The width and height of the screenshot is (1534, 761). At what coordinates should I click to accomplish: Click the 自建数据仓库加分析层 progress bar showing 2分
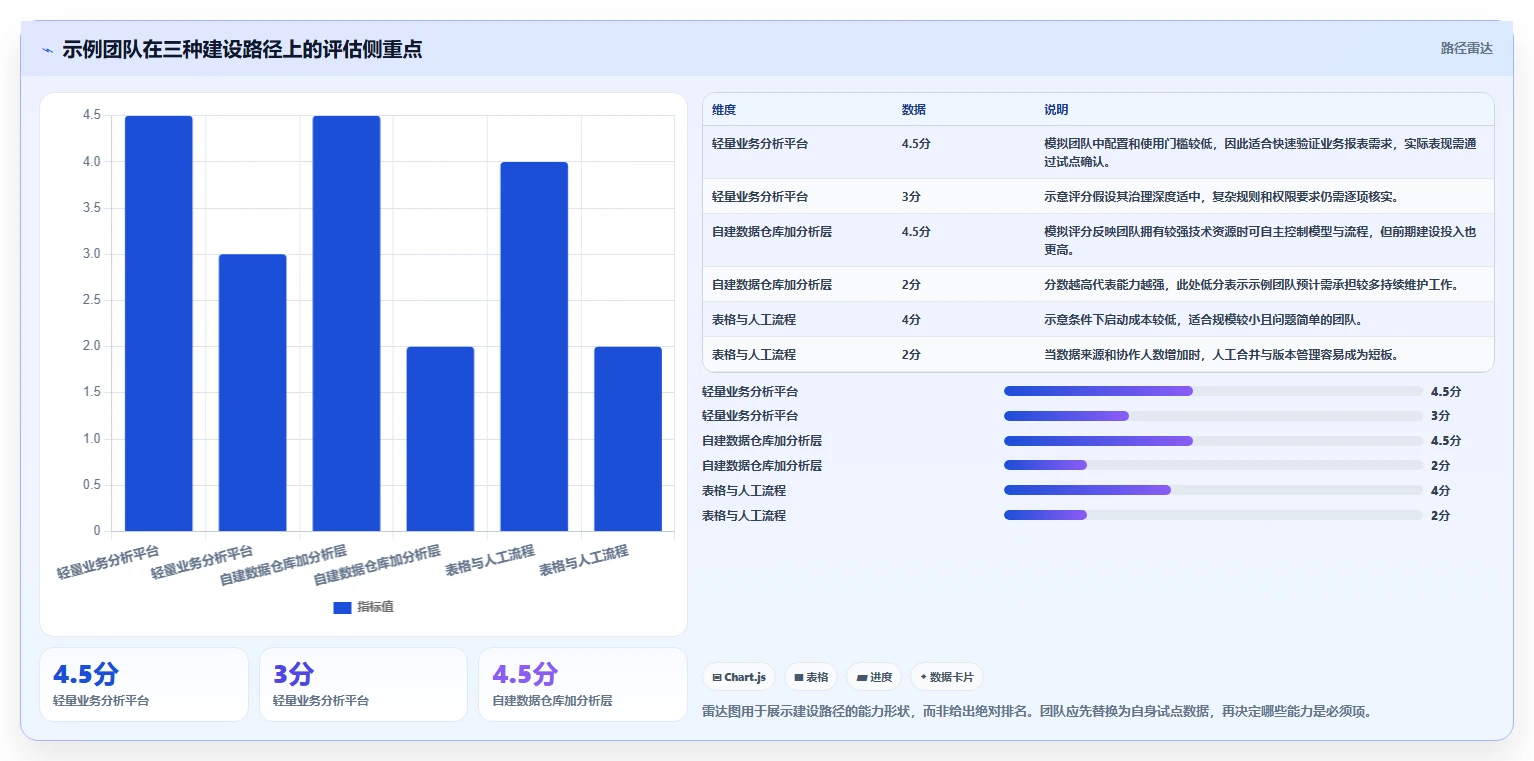1213,465
